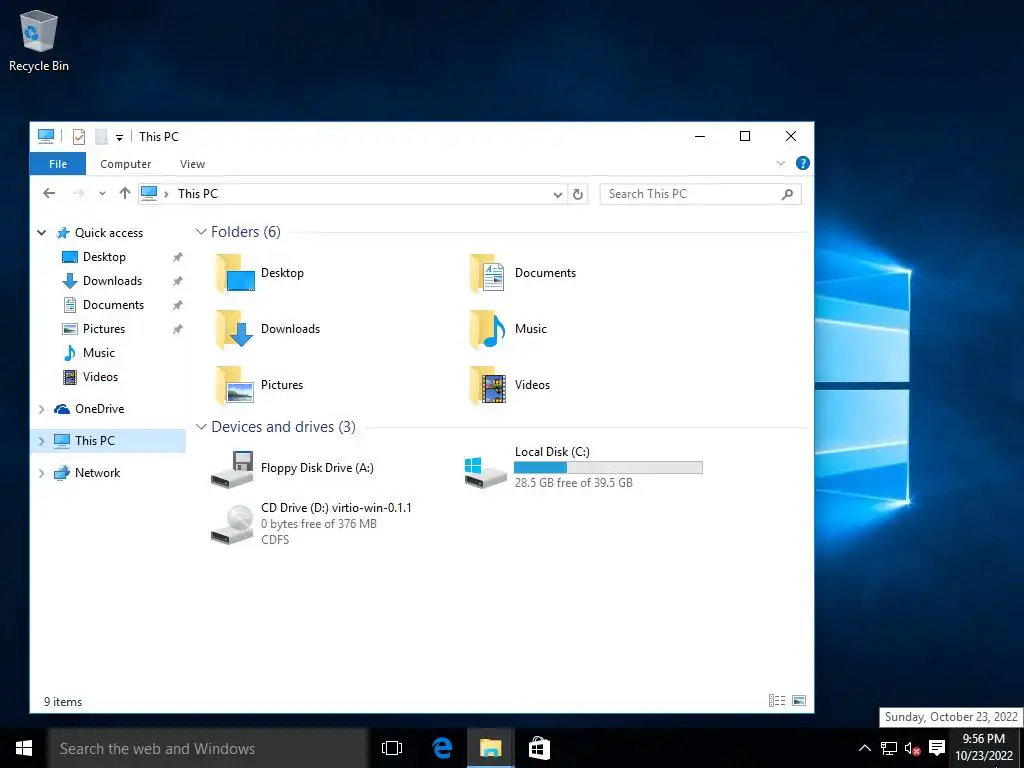Open the File menu tab
Viewport: 1024px width, 768px height.
point(57,164)
